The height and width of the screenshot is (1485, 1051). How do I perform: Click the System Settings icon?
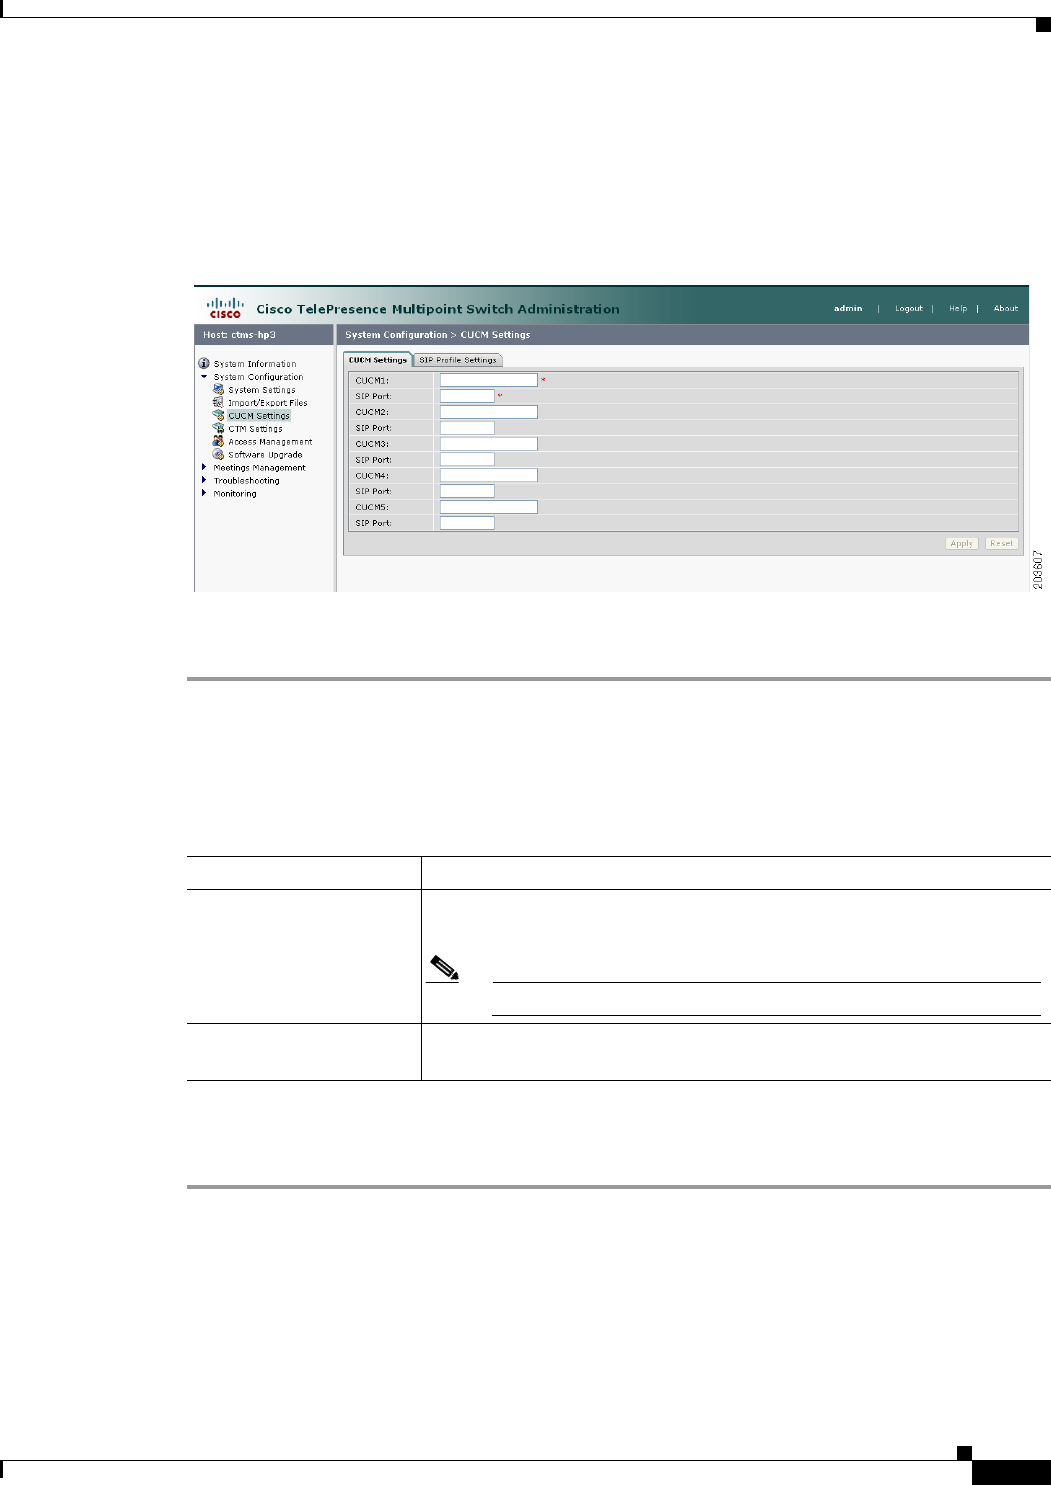(x=218, y=390)
